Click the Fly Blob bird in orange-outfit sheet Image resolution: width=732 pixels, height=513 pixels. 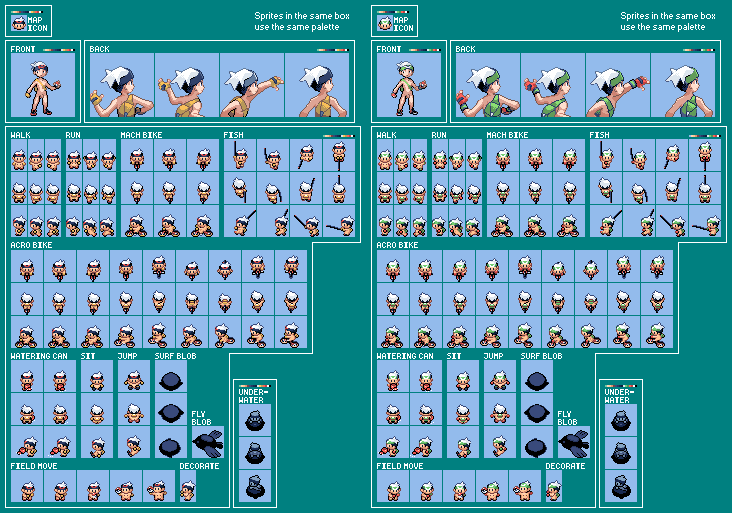208,442
